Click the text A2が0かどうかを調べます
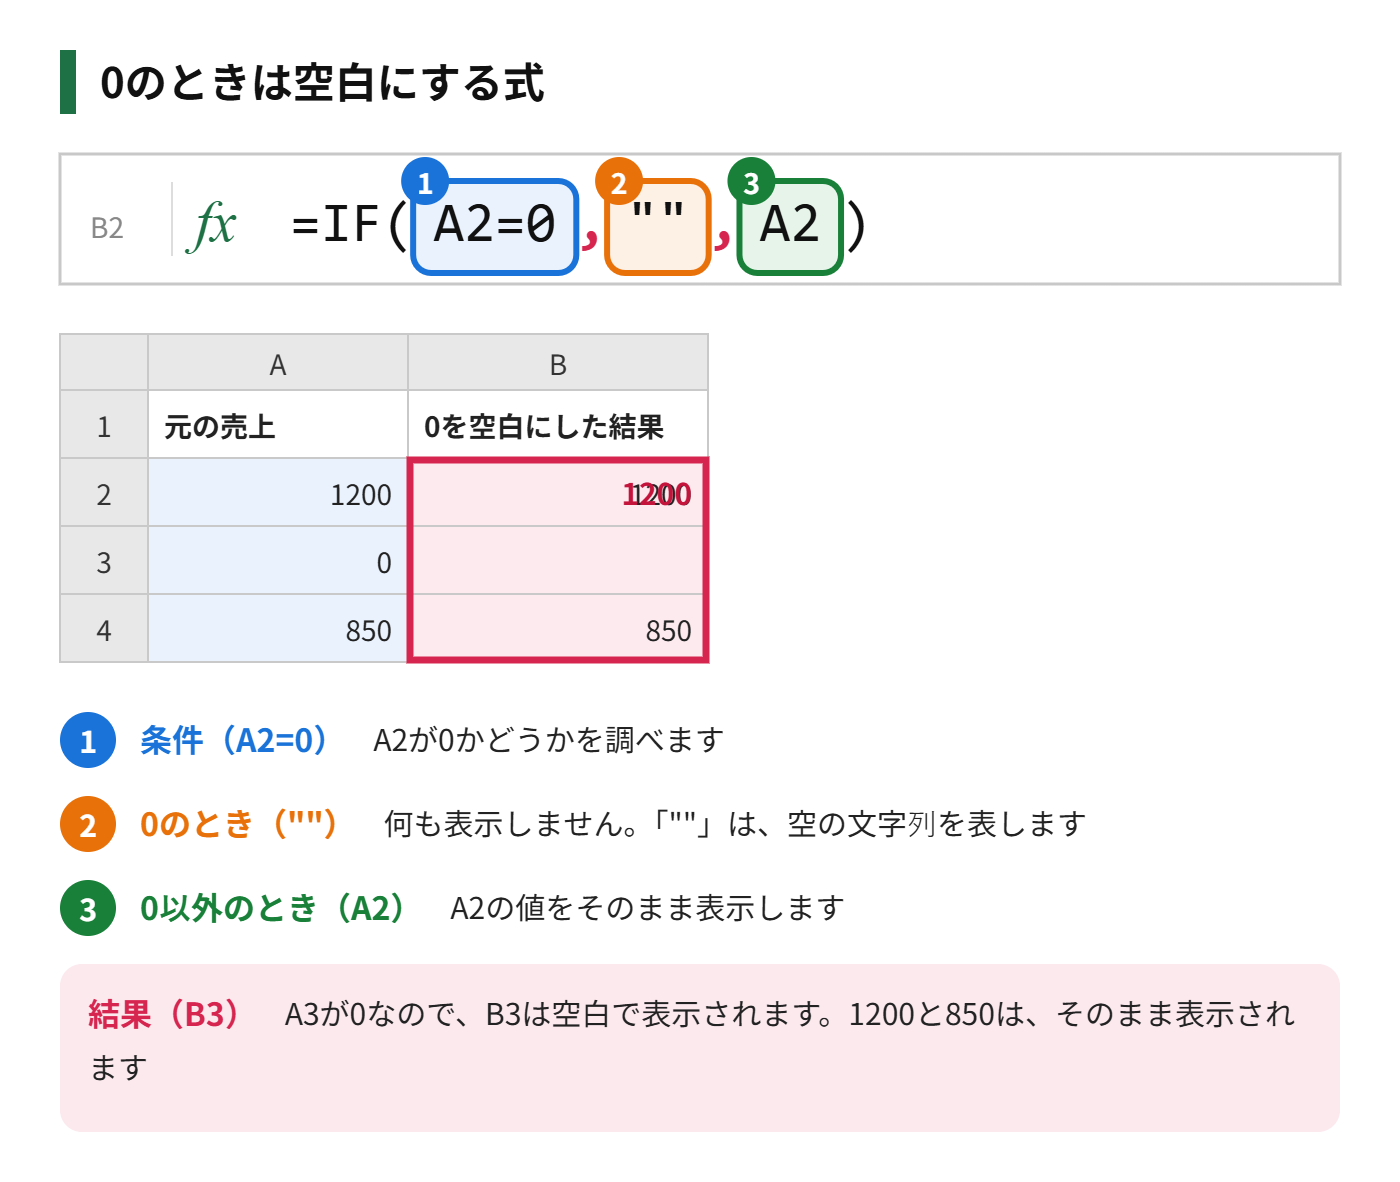The width and height of the screenshot is (1400, 1182). [x=548, y=740]
